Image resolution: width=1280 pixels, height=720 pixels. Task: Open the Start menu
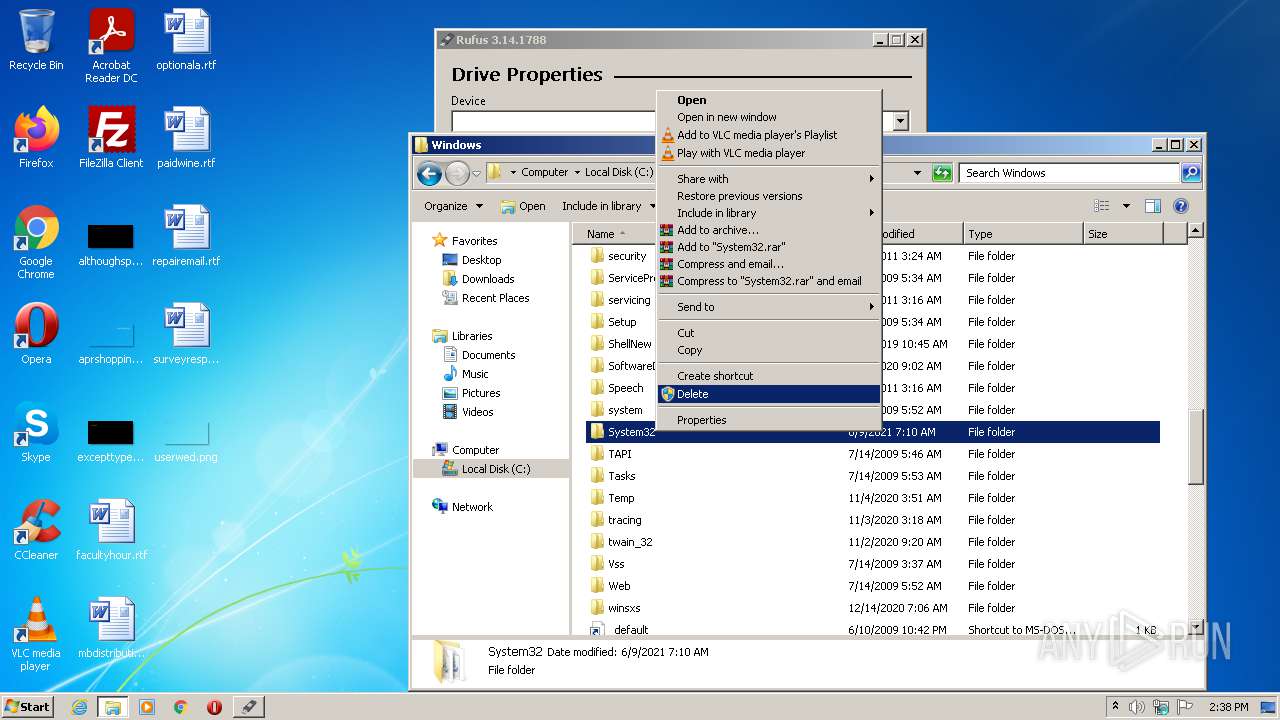[28, 707]
